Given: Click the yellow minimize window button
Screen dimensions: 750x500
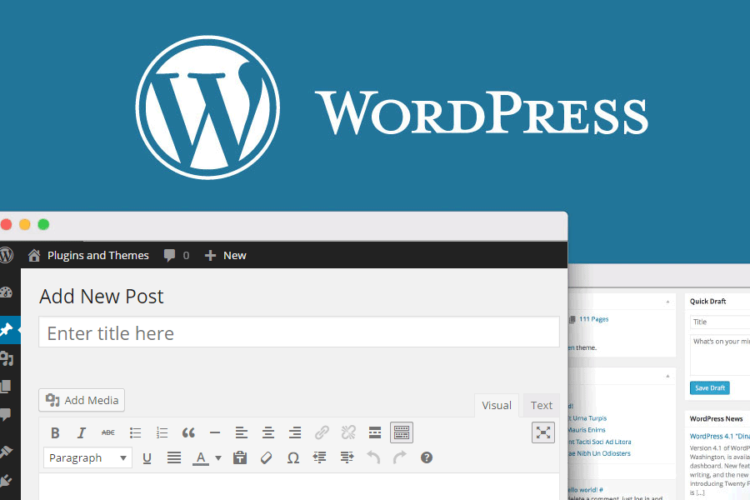Looking at the screenshot, I should (25, 224).
